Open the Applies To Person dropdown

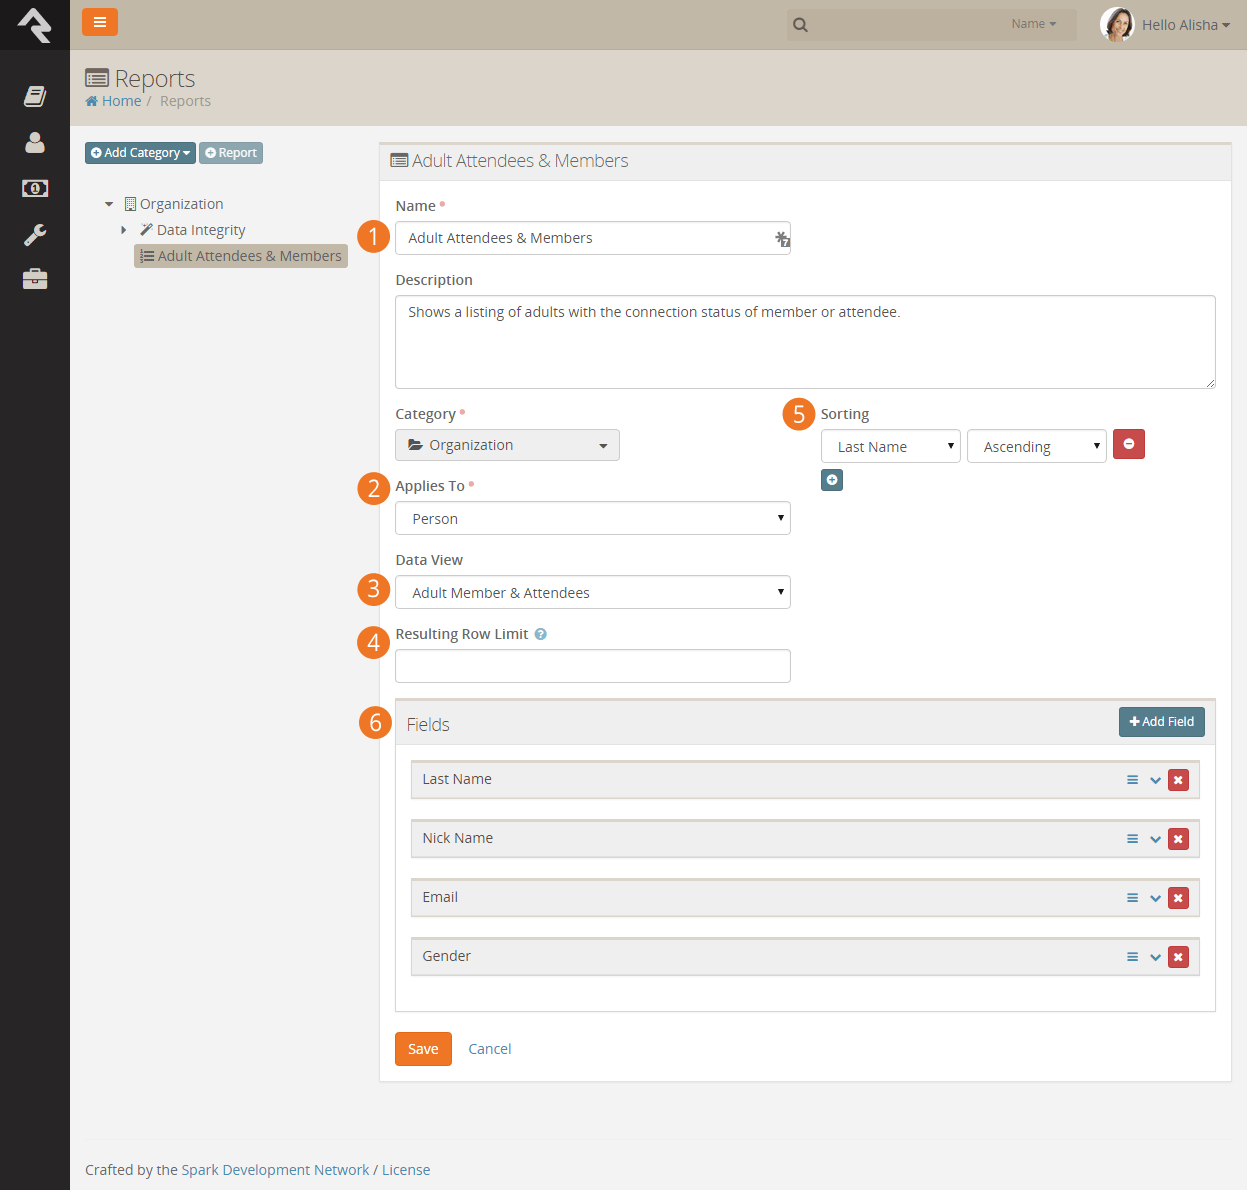pyautogui.click(x=593, y=518)
